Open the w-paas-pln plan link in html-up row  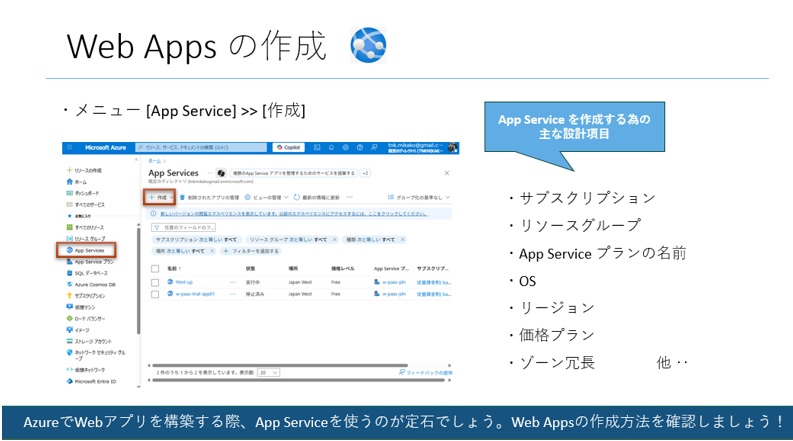pos(393,282)
